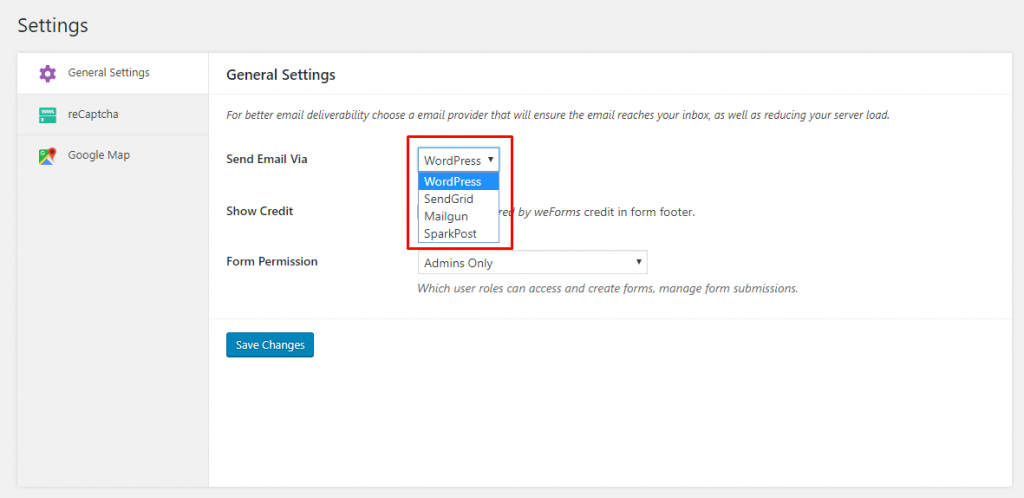Click the Save Changes button
The height and width of the screenshot is (498, 1024).
(x=270, y=345)
